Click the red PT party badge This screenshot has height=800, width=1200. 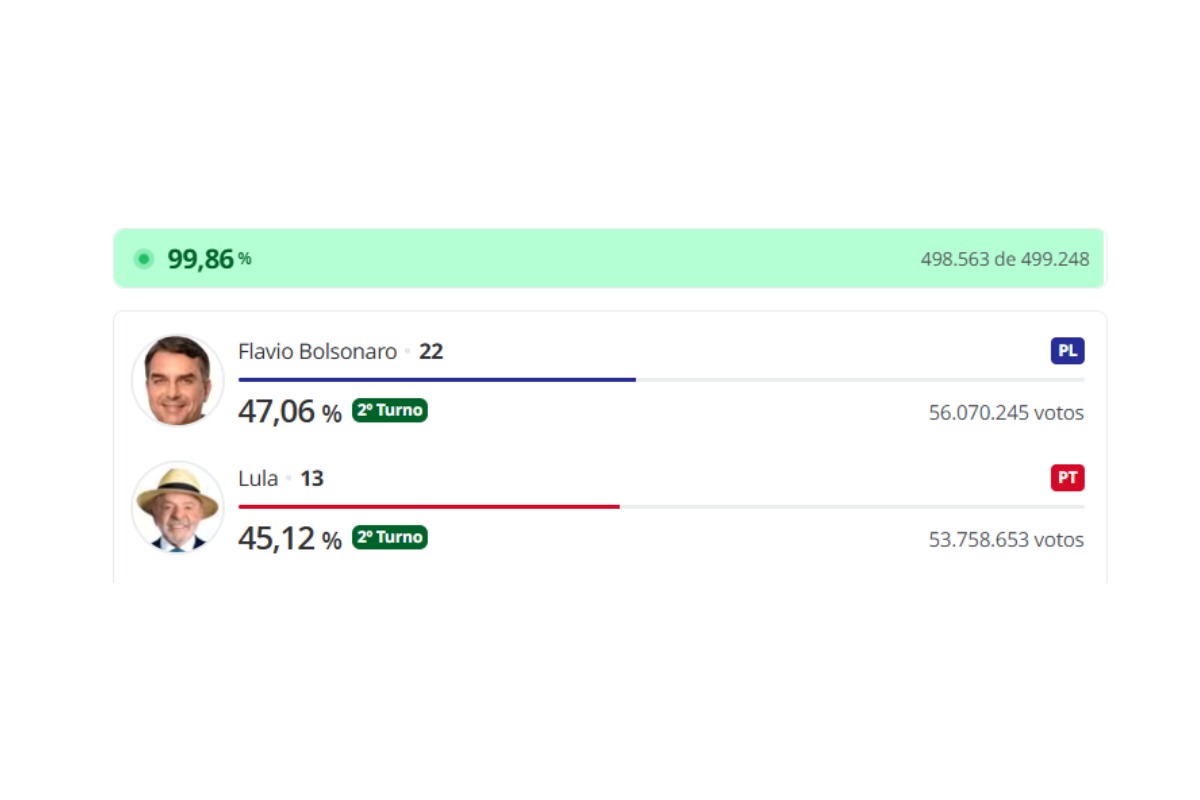coord(1067,478)
